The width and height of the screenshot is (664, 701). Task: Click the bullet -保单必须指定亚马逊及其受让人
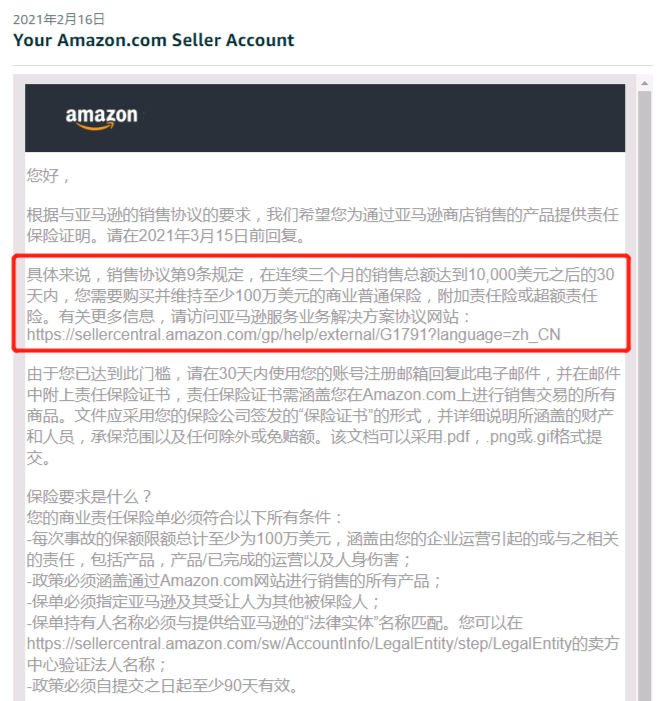click(x=203, y=602)
